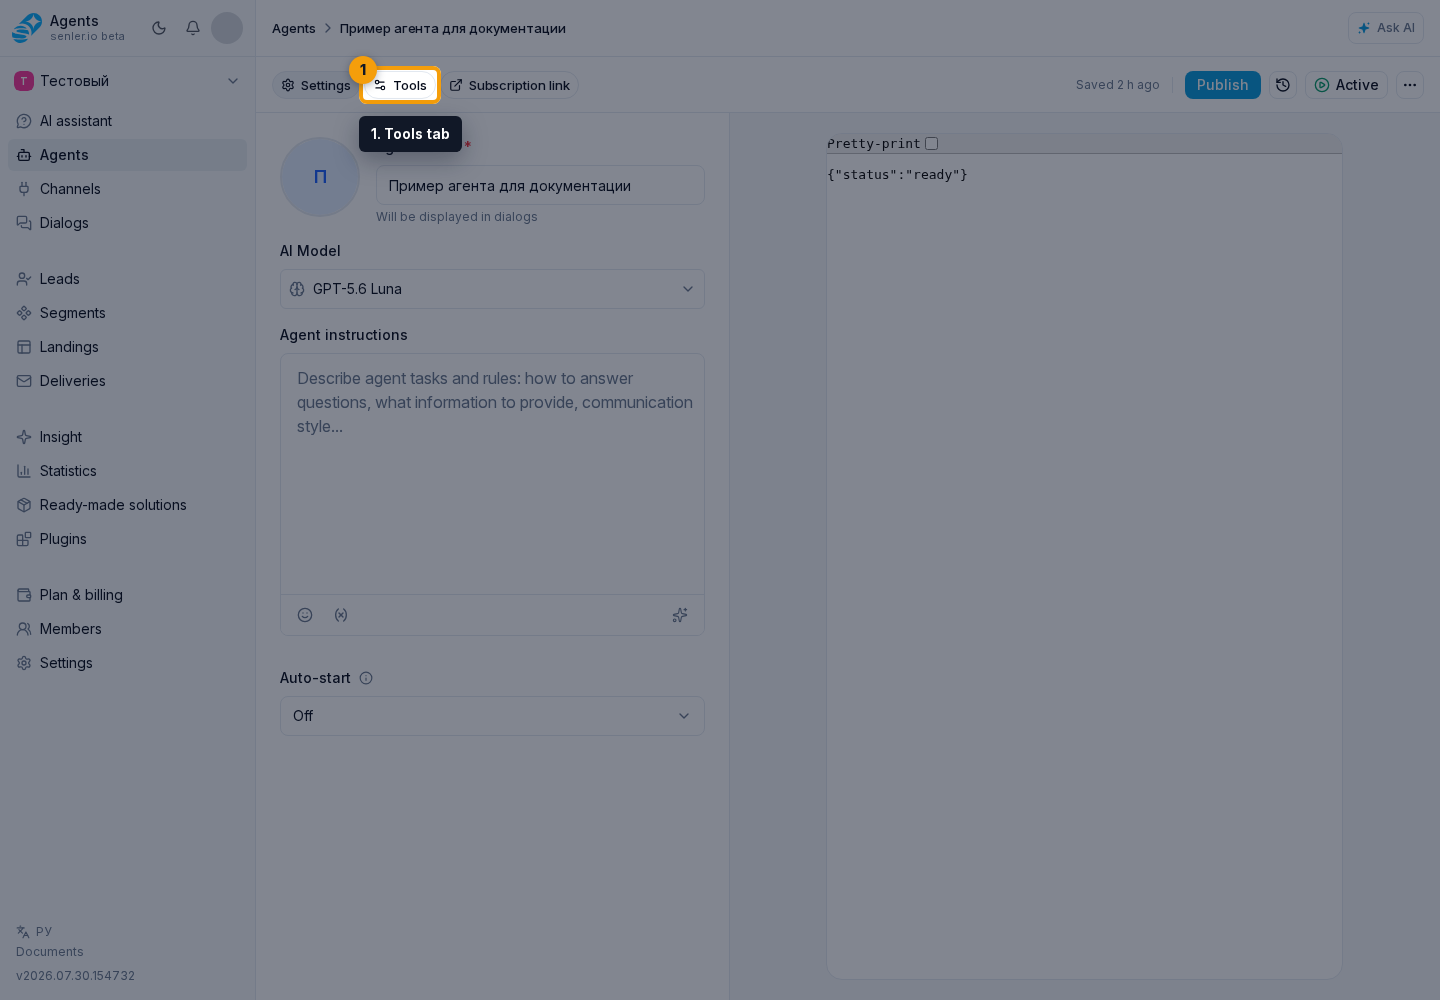Switch language with РУ toggle

(x=34, y=931)
